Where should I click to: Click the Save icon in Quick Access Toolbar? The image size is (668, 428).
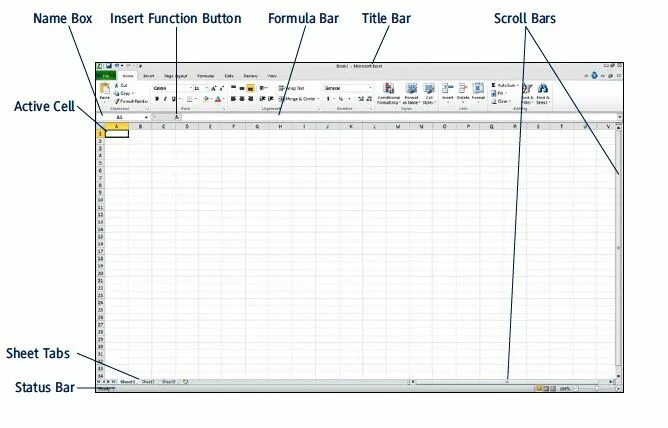109,66
